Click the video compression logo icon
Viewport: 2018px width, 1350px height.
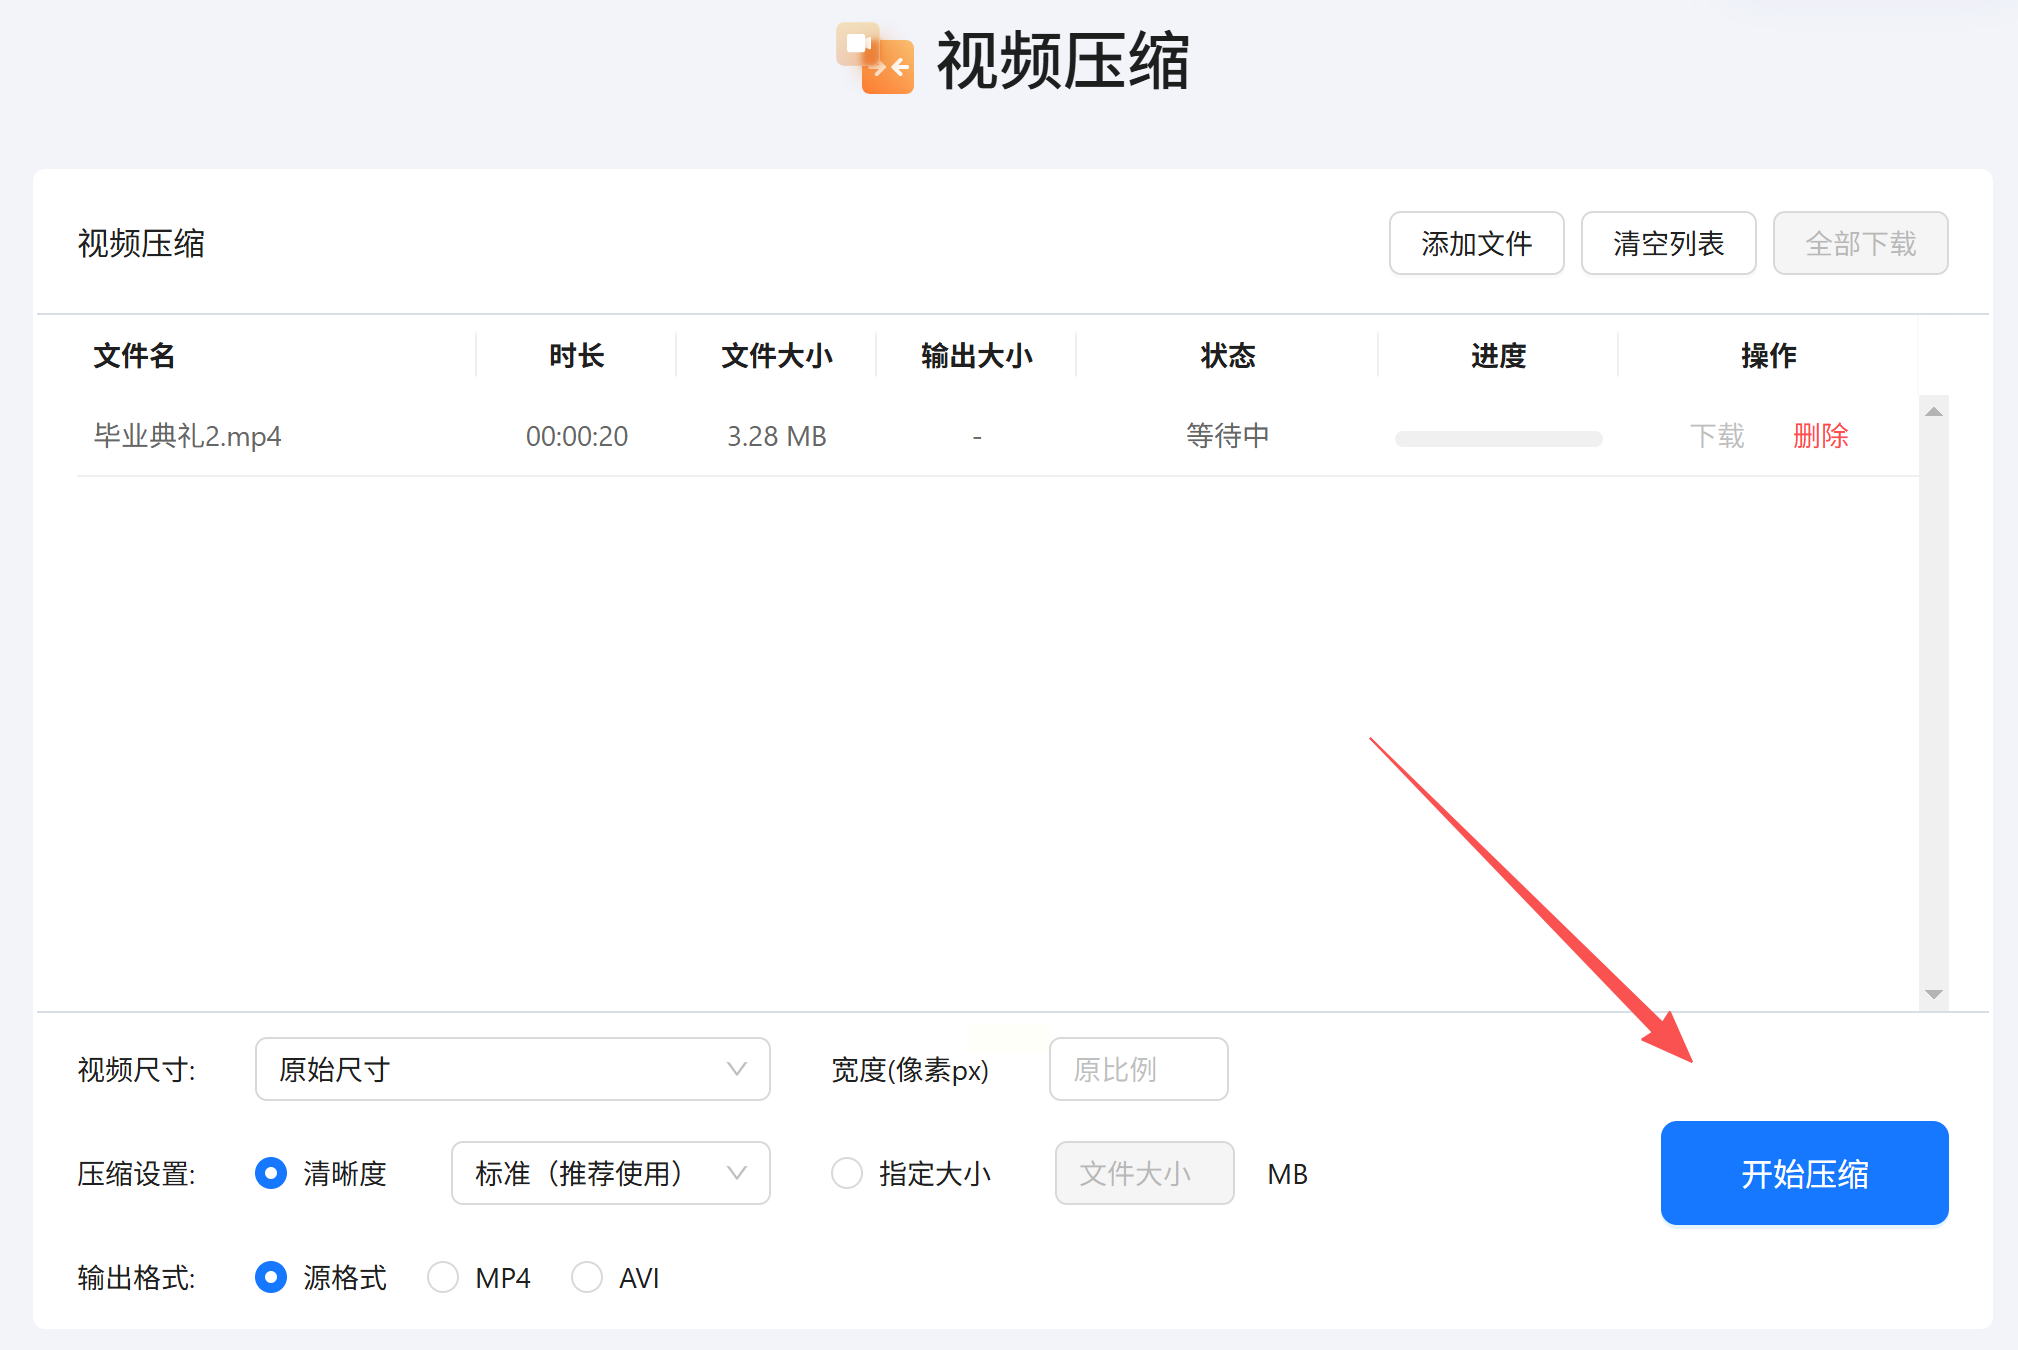[x=875, y=59]
